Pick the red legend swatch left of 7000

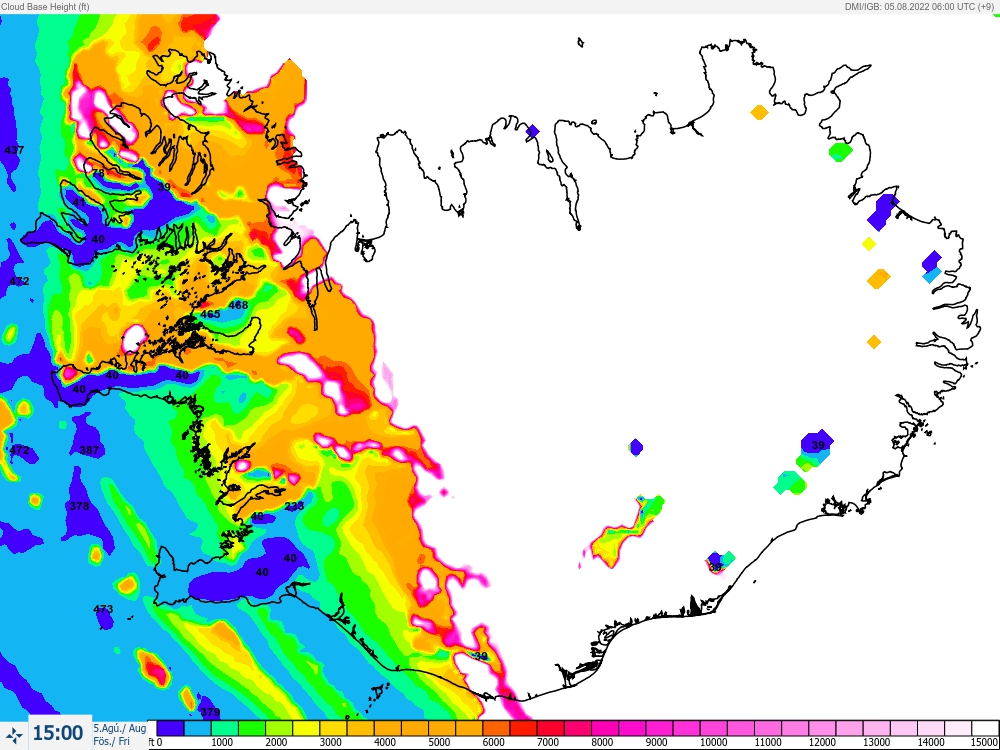523,728
